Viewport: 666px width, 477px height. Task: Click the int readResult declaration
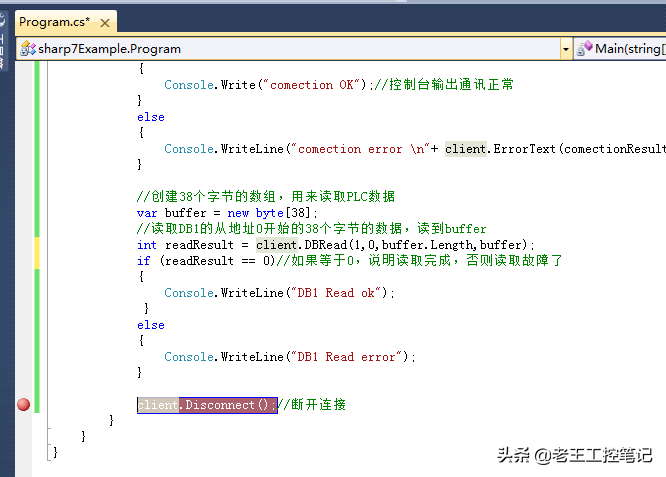click(x=185, y=245)
